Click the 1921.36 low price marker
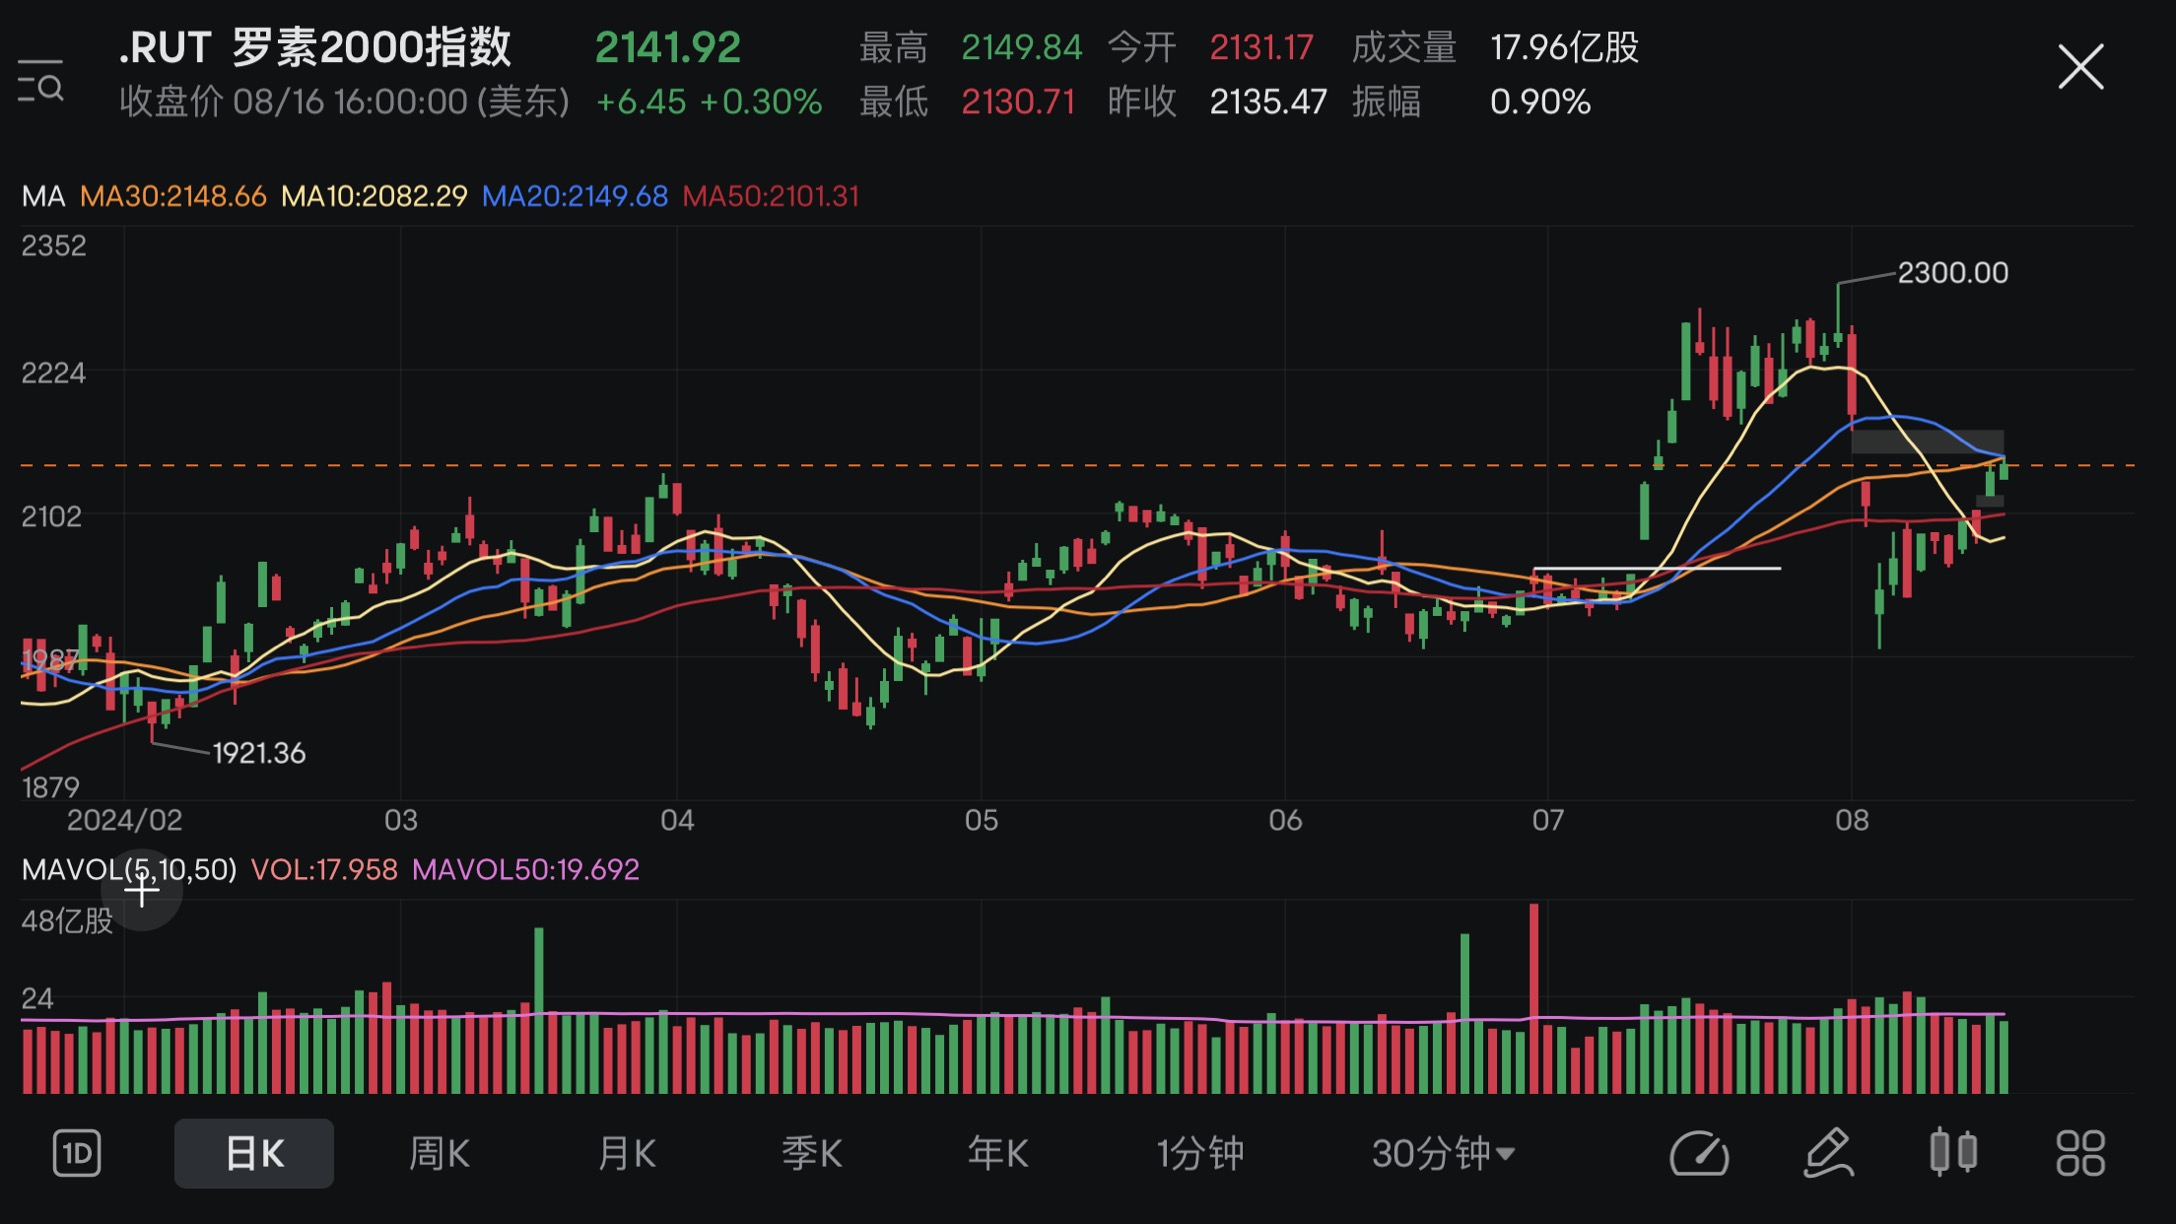The image size is (2176, 1224). 259,753
